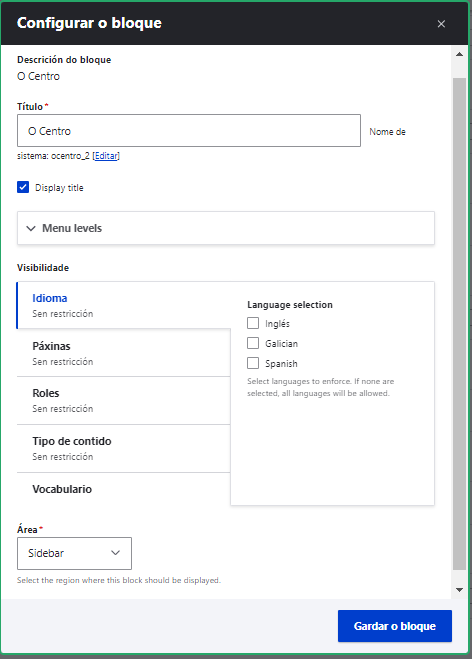Screen dimensions: 472x659
Task: Click the Visibilidade section label
Action: coord(43,268)
